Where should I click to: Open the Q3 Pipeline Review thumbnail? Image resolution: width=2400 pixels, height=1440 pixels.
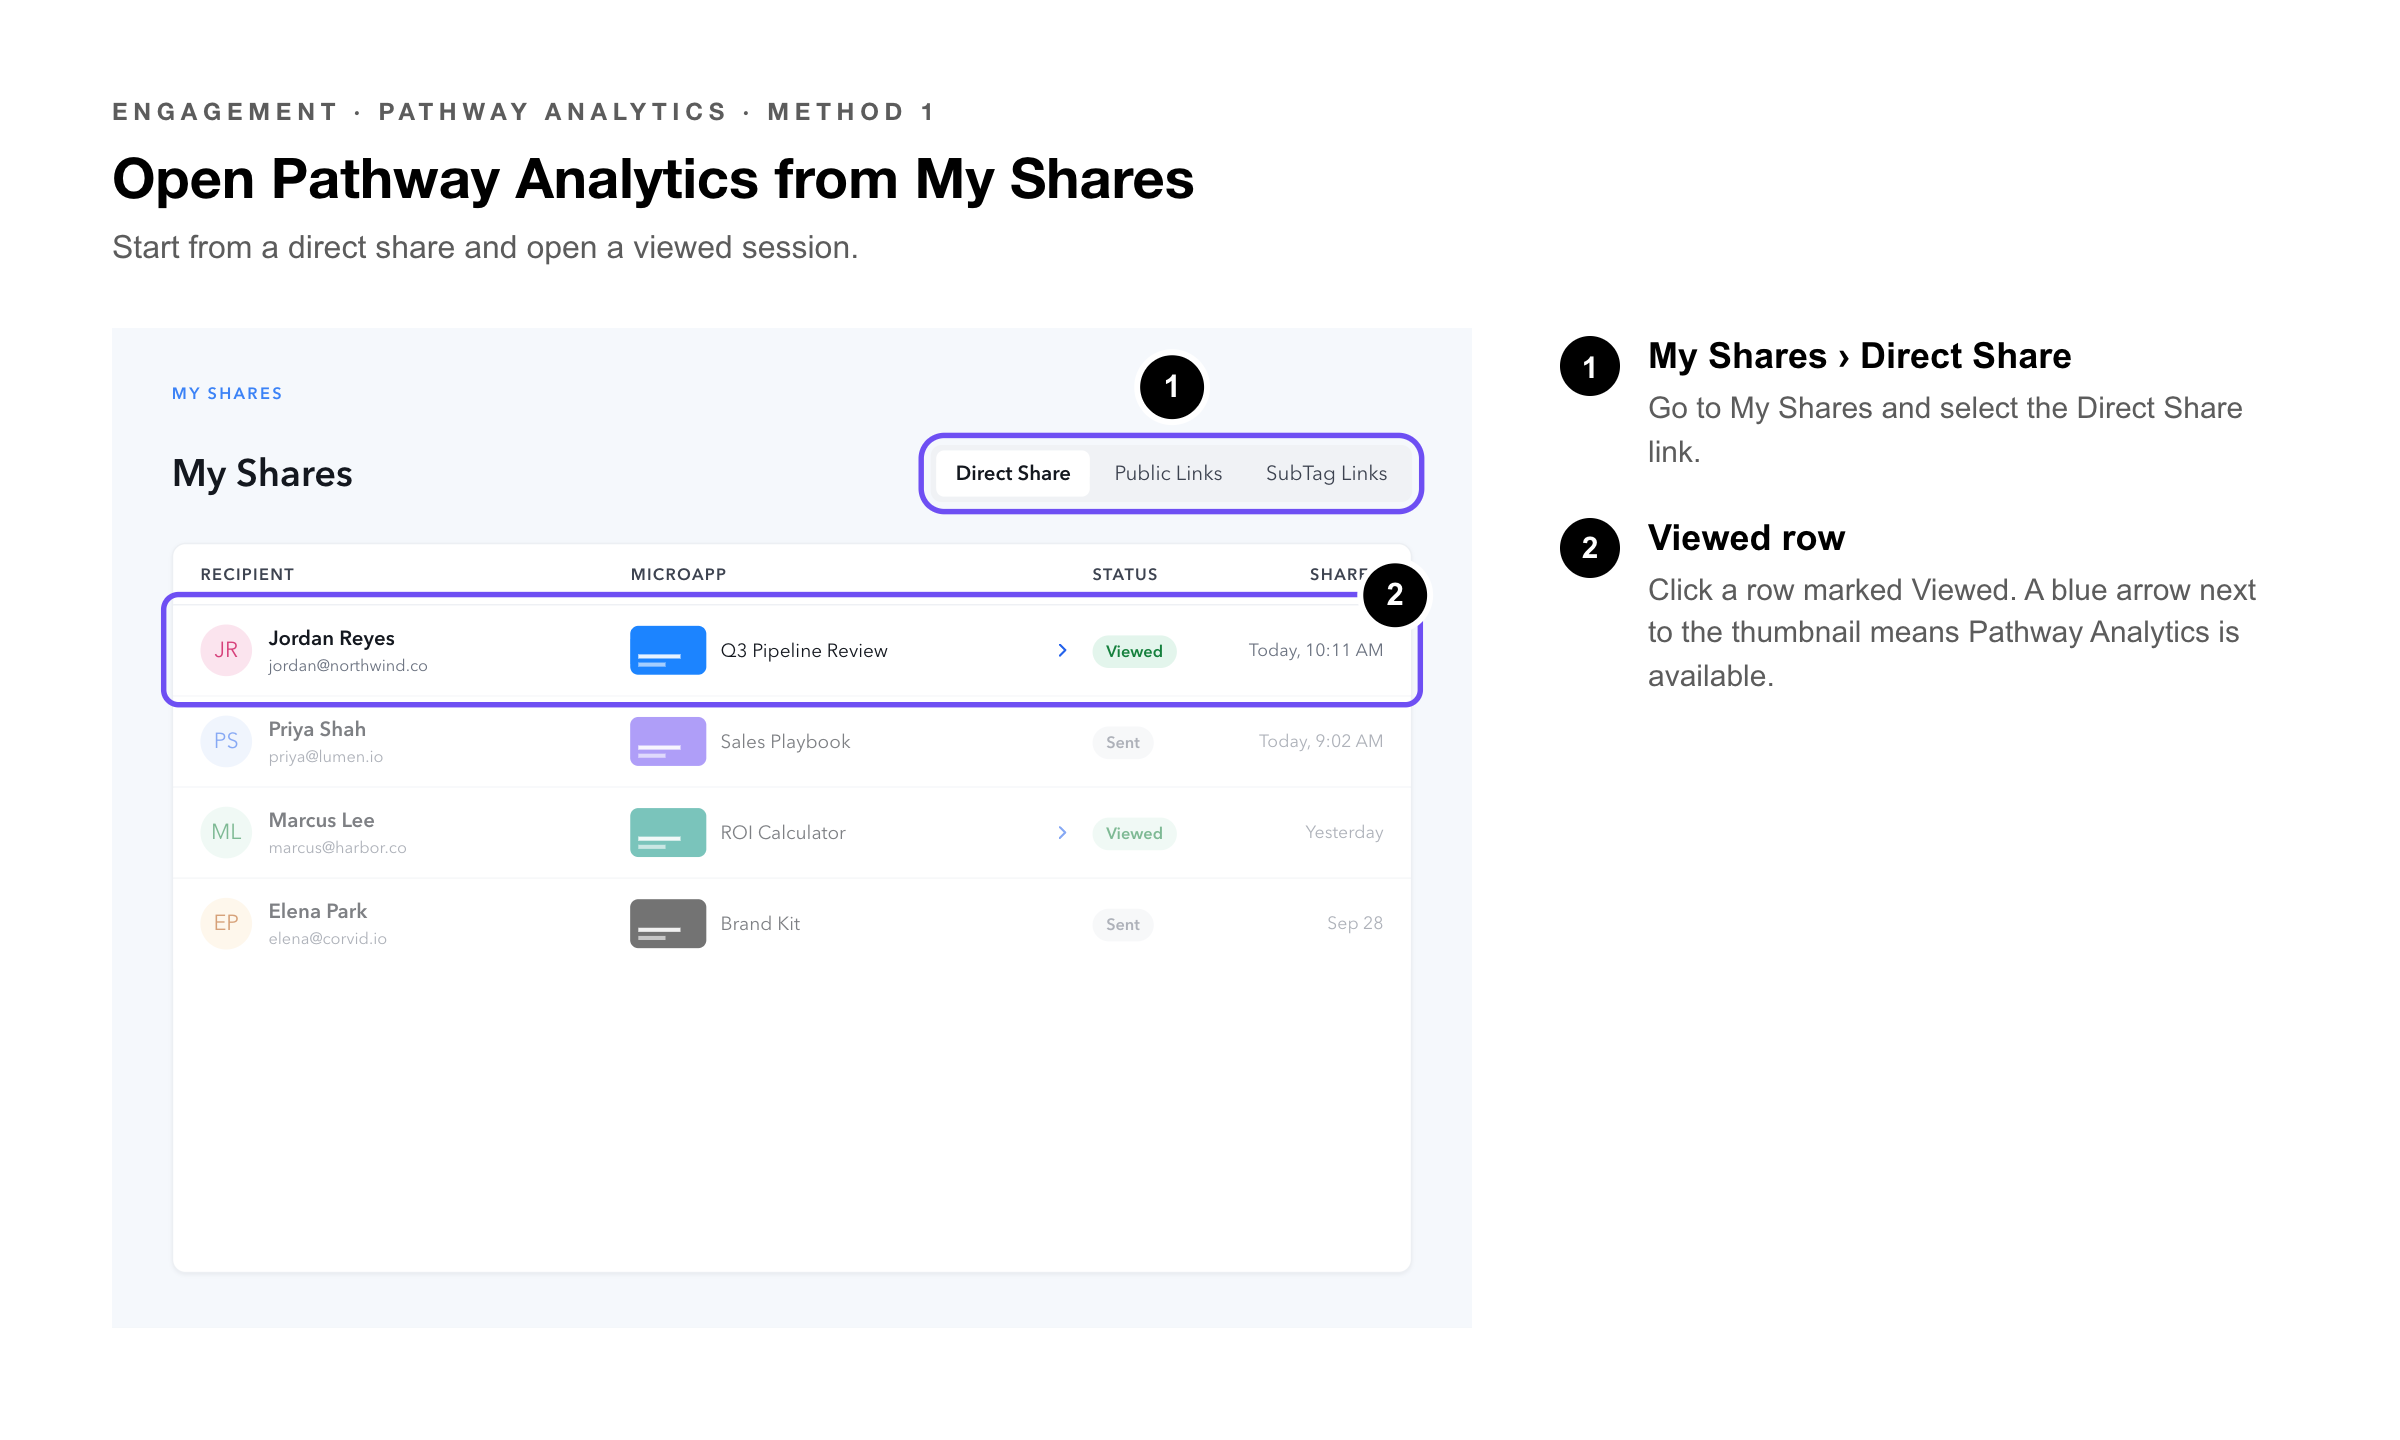668,650
